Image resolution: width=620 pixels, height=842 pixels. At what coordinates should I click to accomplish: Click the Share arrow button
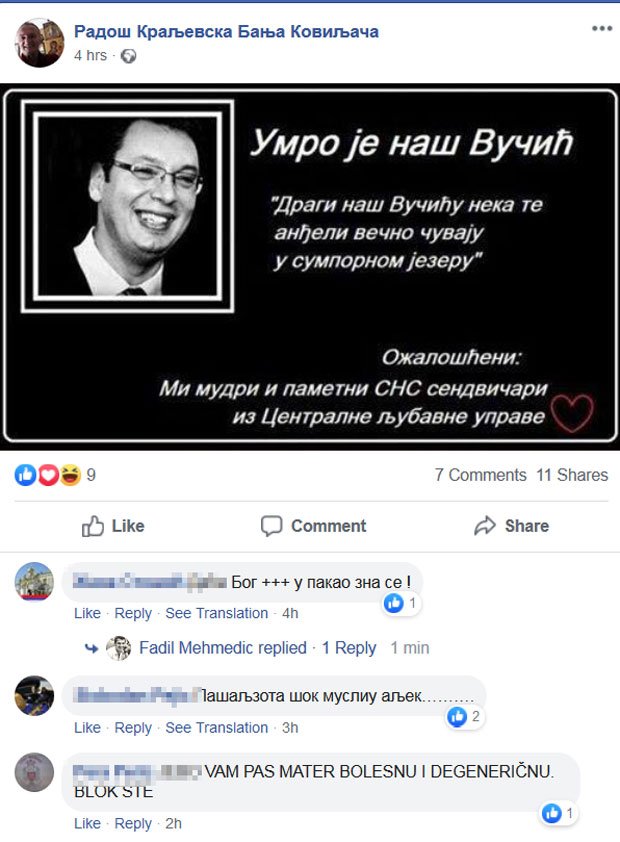tap(512, 526)
